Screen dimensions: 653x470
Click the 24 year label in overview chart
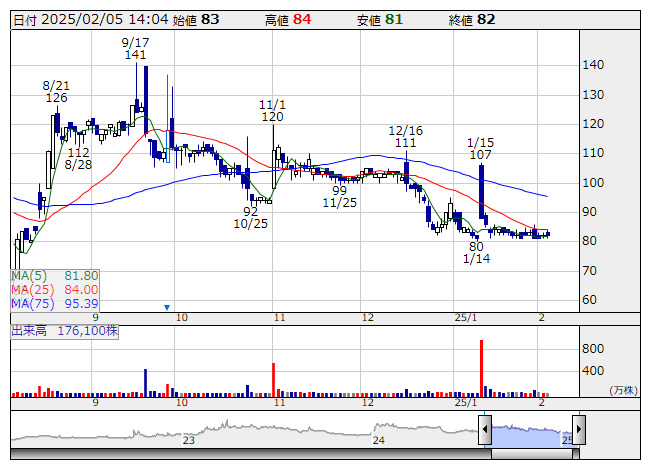[379, 440]
